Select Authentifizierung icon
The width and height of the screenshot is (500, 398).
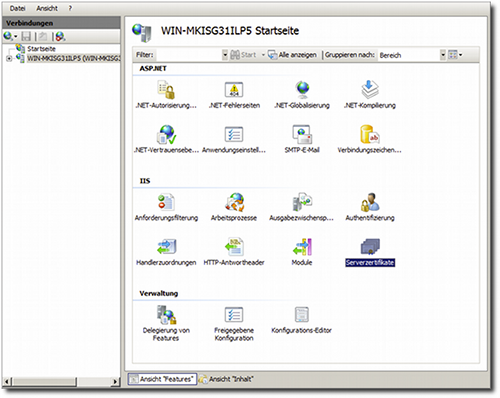pos(370,202)
